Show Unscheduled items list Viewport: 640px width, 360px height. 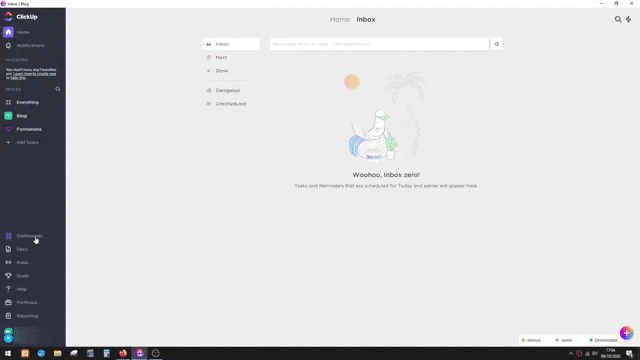coord(231,104)
